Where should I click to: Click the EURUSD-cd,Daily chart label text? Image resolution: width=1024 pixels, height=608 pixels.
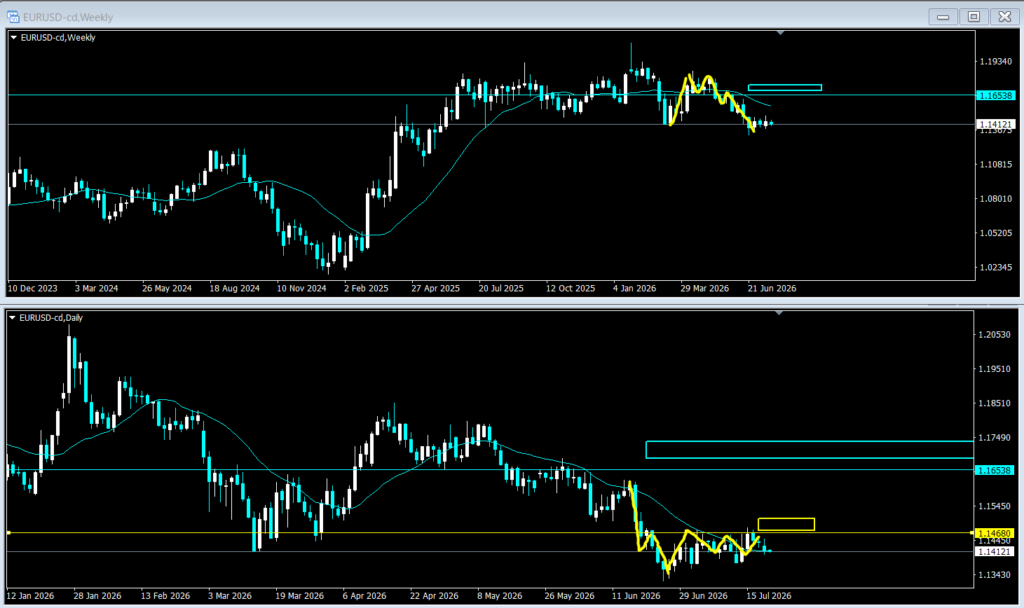51,318
